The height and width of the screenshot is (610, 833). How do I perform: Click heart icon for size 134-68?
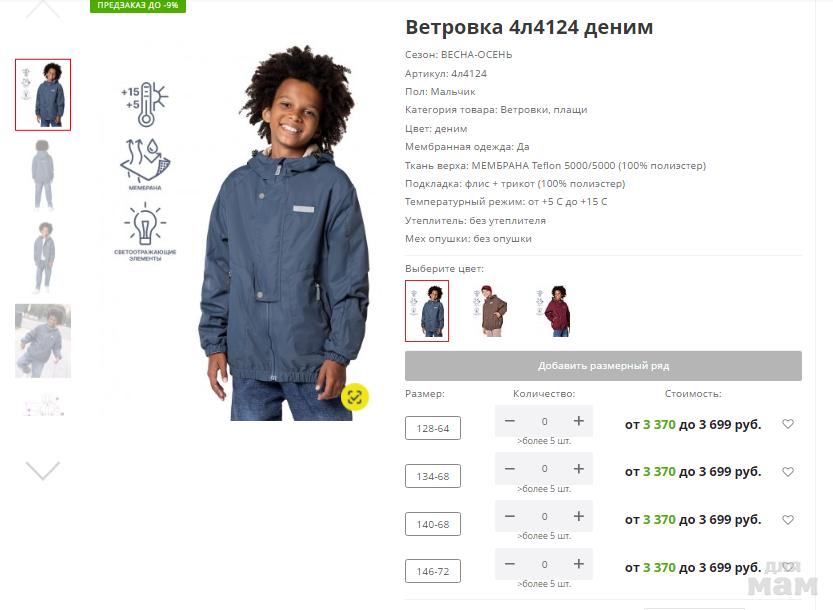tap(788, 471)
